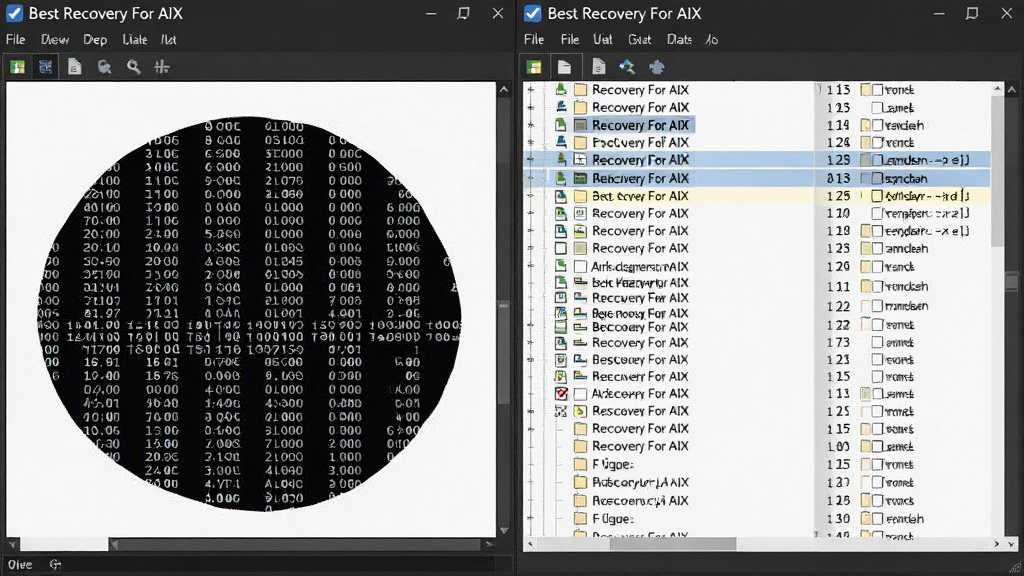Click up arrow of left window vertical scrollbar
This screenshot has width=1024, height=576.
(504, 89)
